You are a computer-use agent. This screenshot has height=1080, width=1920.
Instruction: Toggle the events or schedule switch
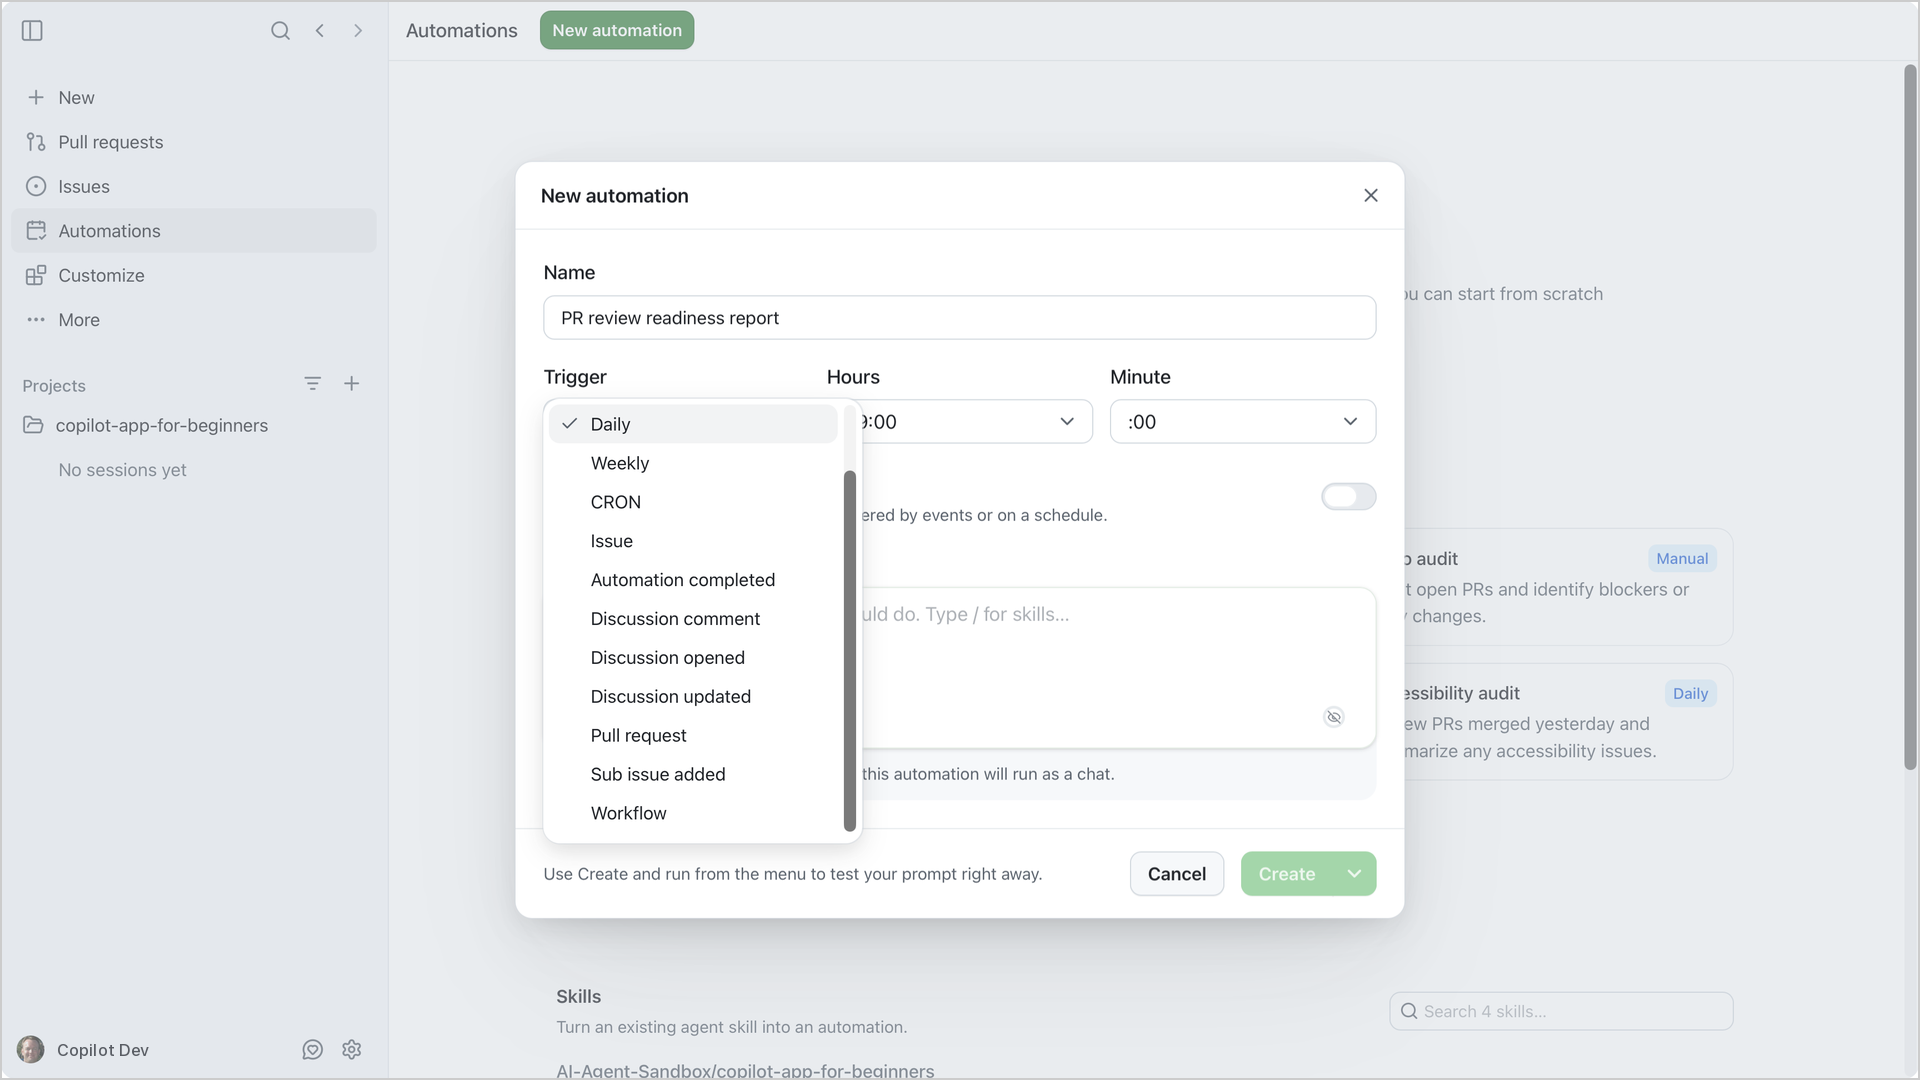pyautogui.click(x=1348, y=497)
